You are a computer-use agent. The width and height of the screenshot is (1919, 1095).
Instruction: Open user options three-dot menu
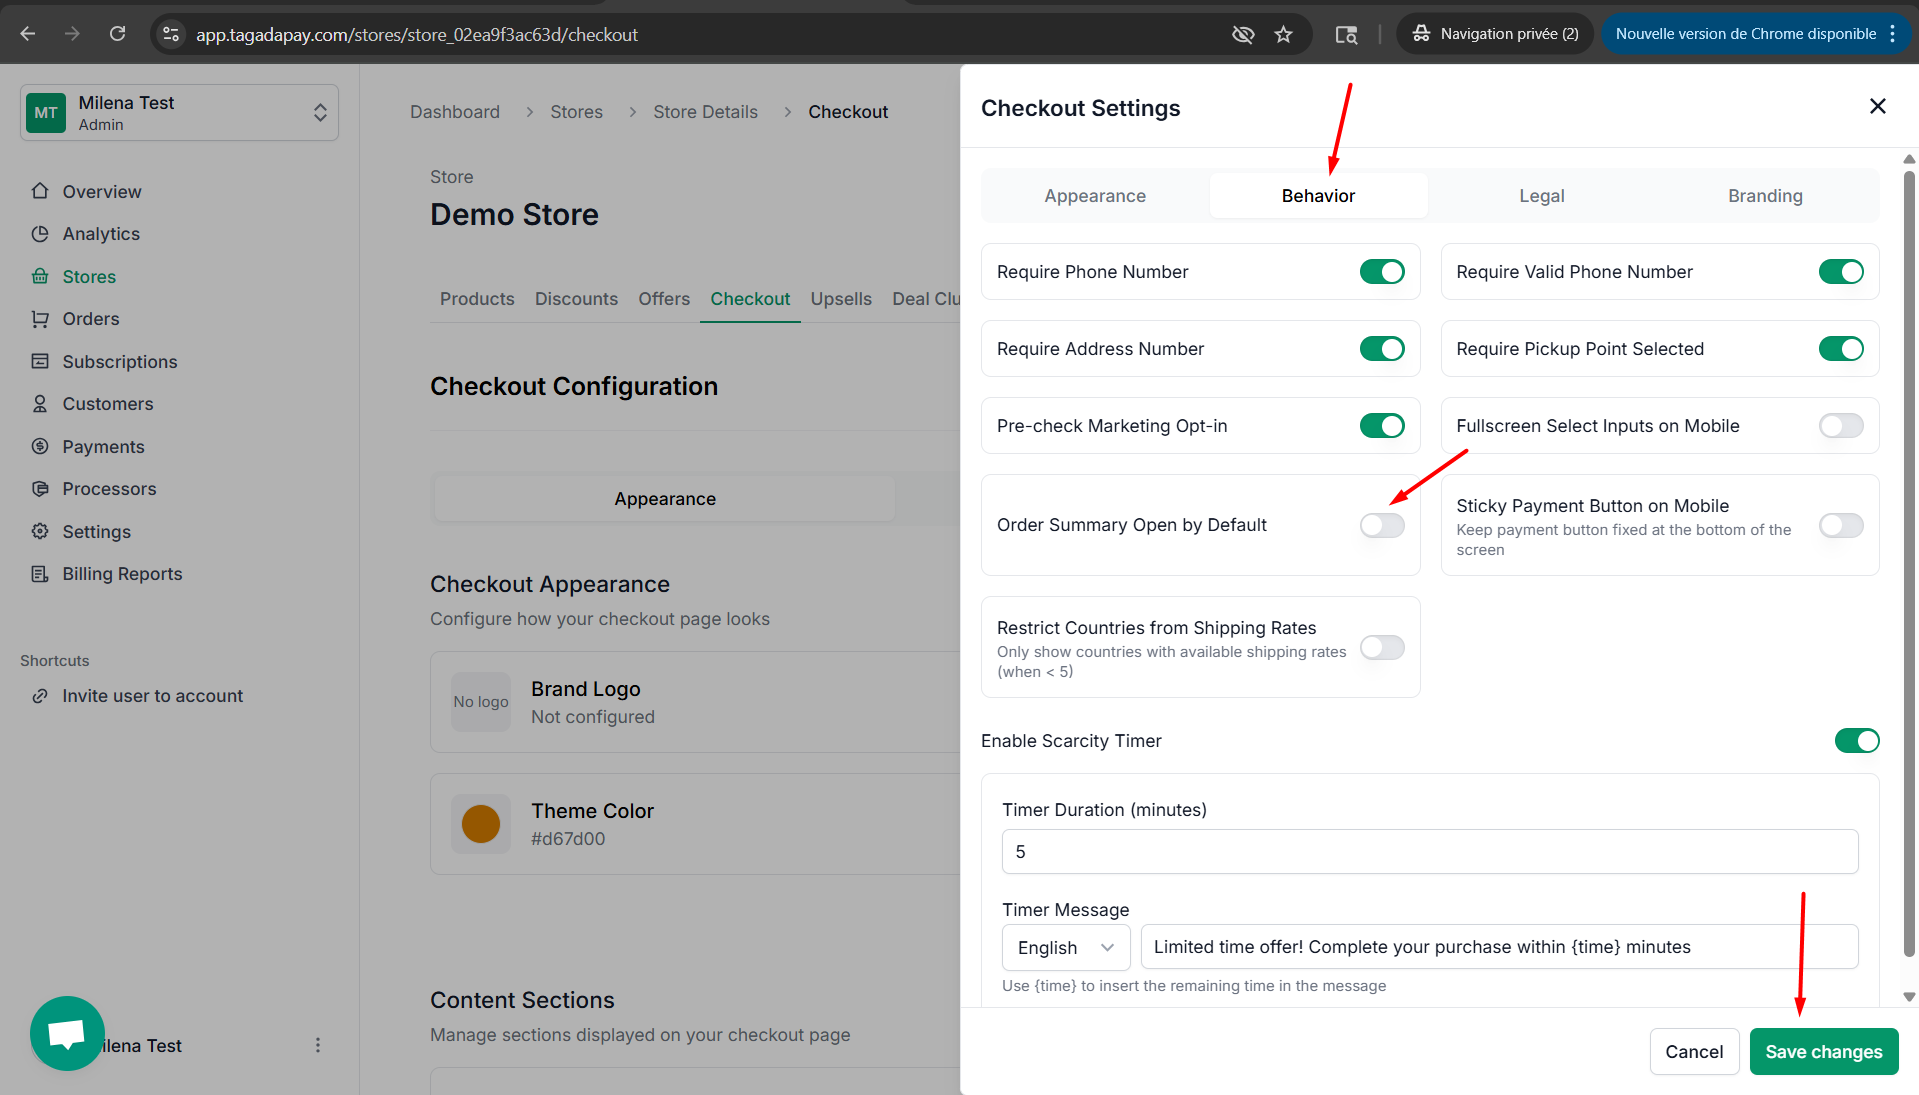318,1045
